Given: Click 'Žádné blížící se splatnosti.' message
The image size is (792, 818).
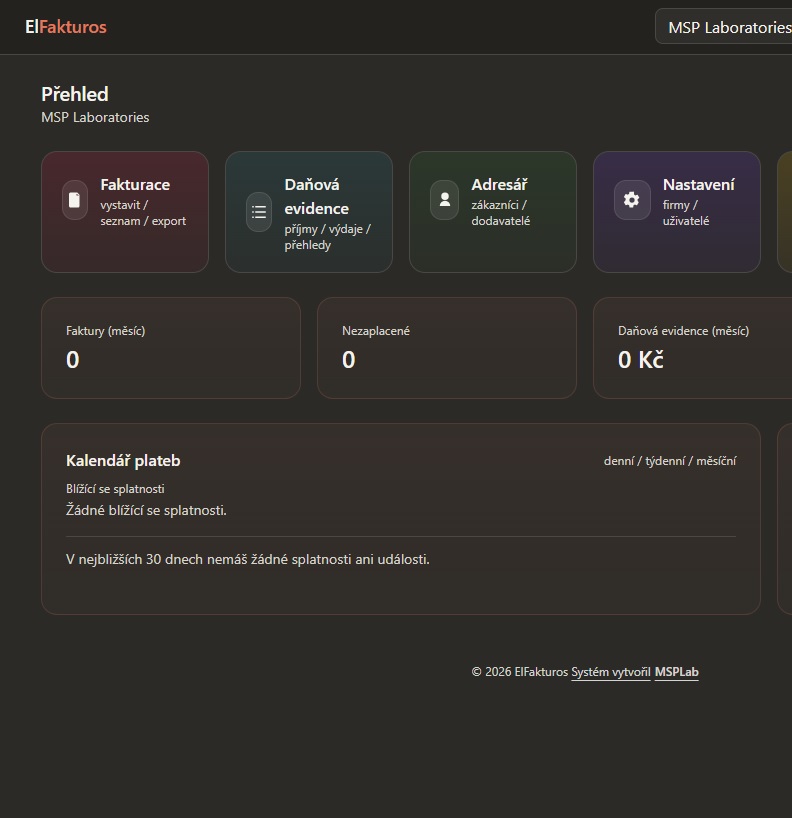Looking at the screenshot, I should coord(147,510).
